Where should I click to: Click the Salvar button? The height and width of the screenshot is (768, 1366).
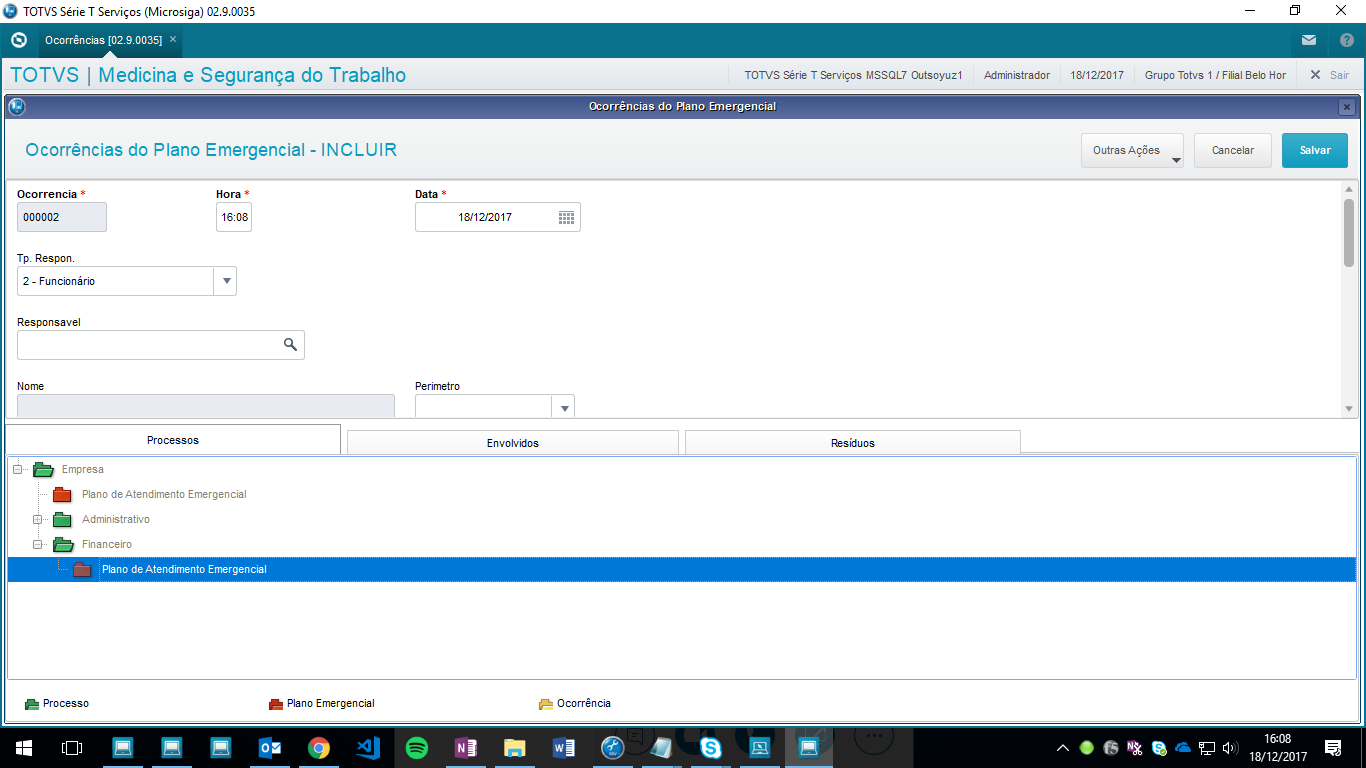point(1315,150)
